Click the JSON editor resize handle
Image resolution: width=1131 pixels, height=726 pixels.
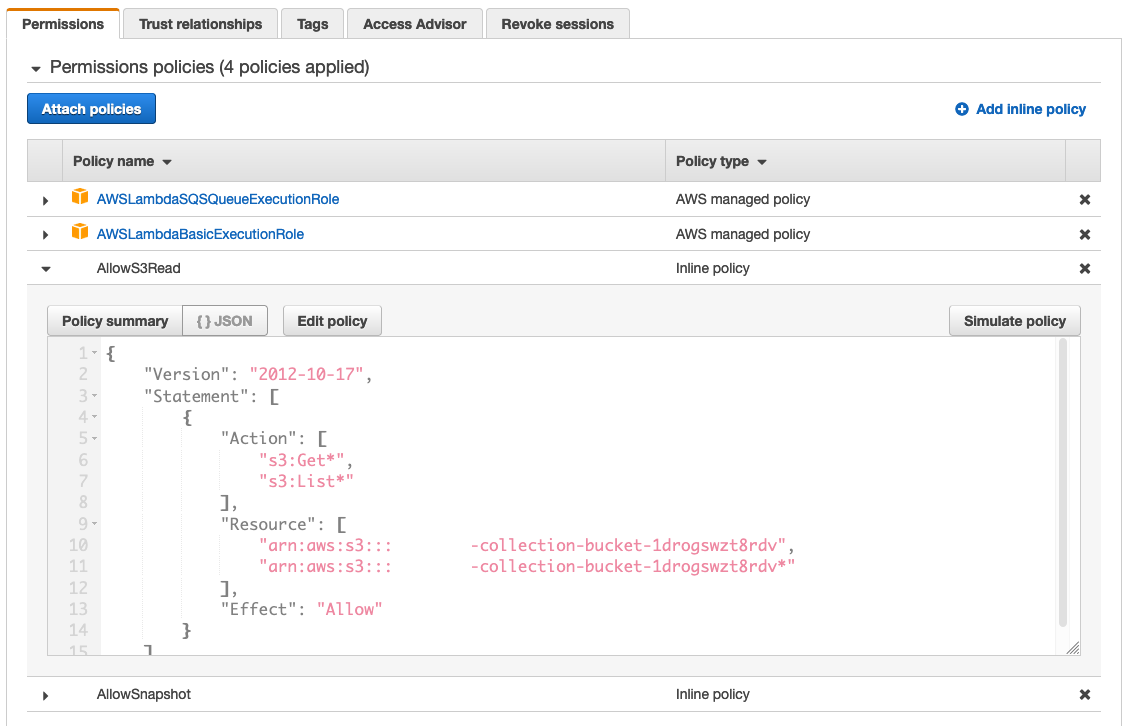pos(1073,648)
